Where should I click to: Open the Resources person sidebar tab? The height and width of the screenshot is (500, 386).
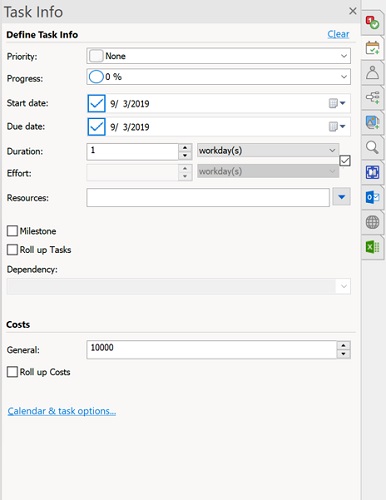(x=372, y=72)
